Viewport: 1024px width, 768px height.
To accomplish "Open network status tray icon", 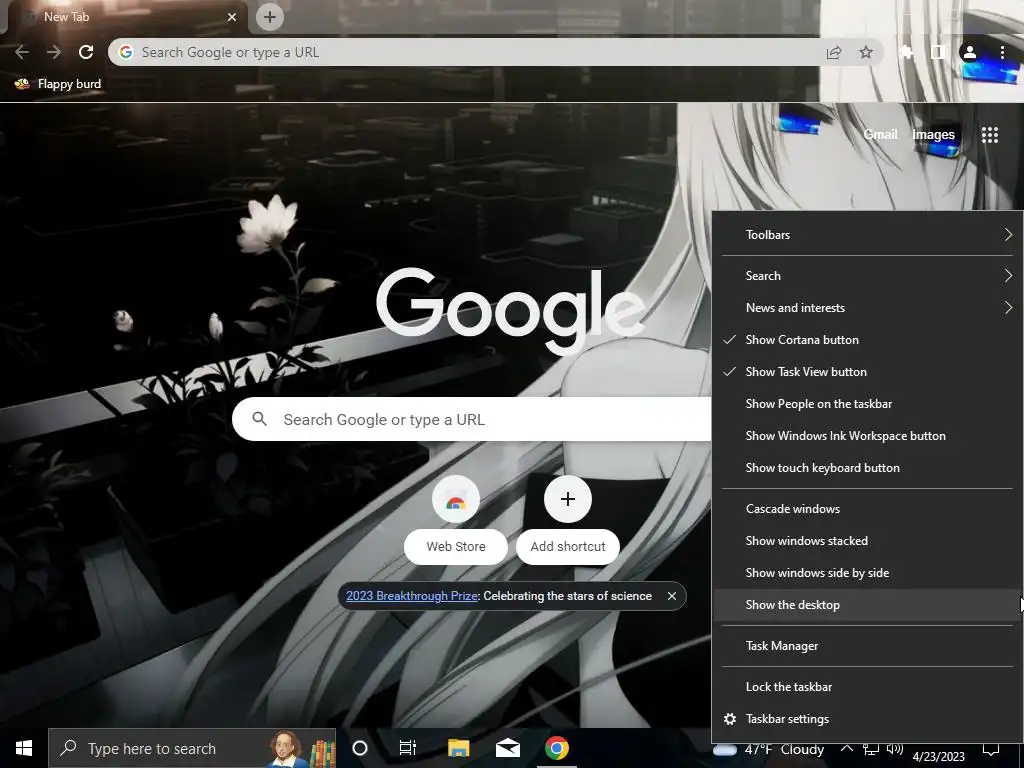I will tap(871, 748).
